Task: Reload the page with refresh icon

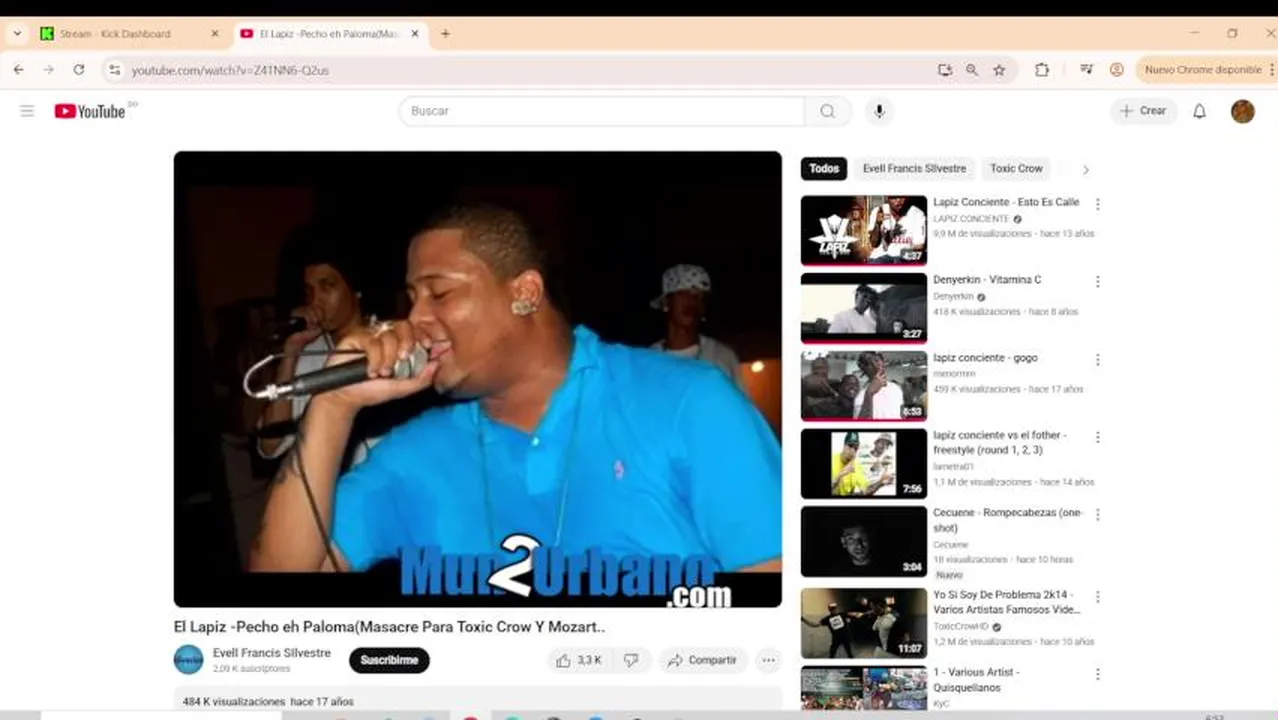Action: click(x=79, y=70)
